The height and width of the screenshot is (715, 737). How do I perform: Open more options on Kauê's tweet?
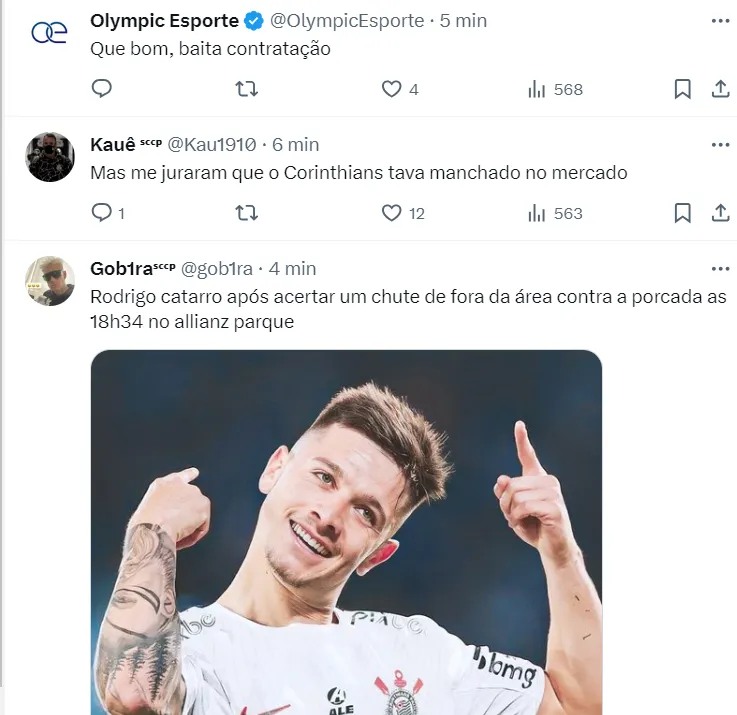pyautogui.click(x=720, y=145)
